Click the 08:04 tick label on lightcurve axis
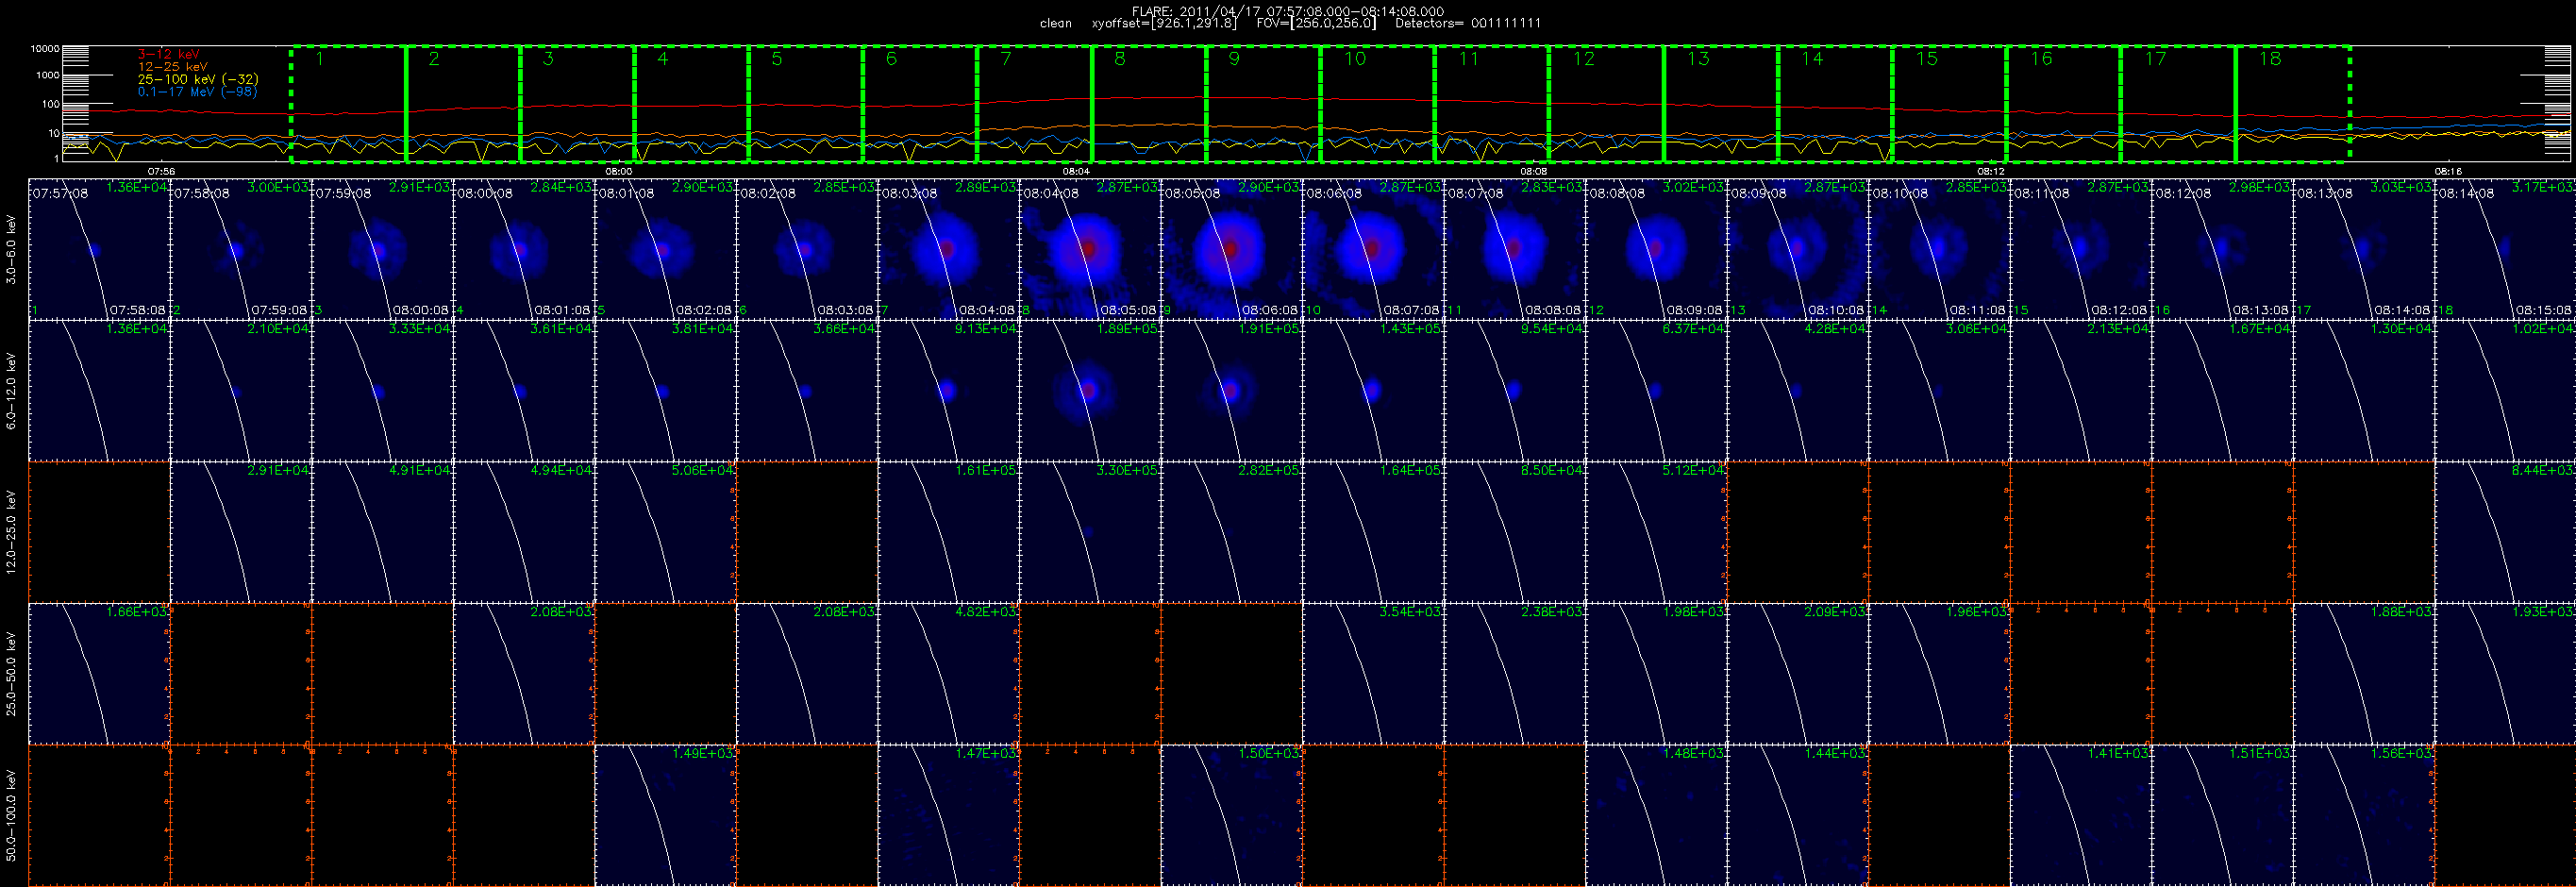Viewport: 2576px width, 887px height. [1076, 172]
